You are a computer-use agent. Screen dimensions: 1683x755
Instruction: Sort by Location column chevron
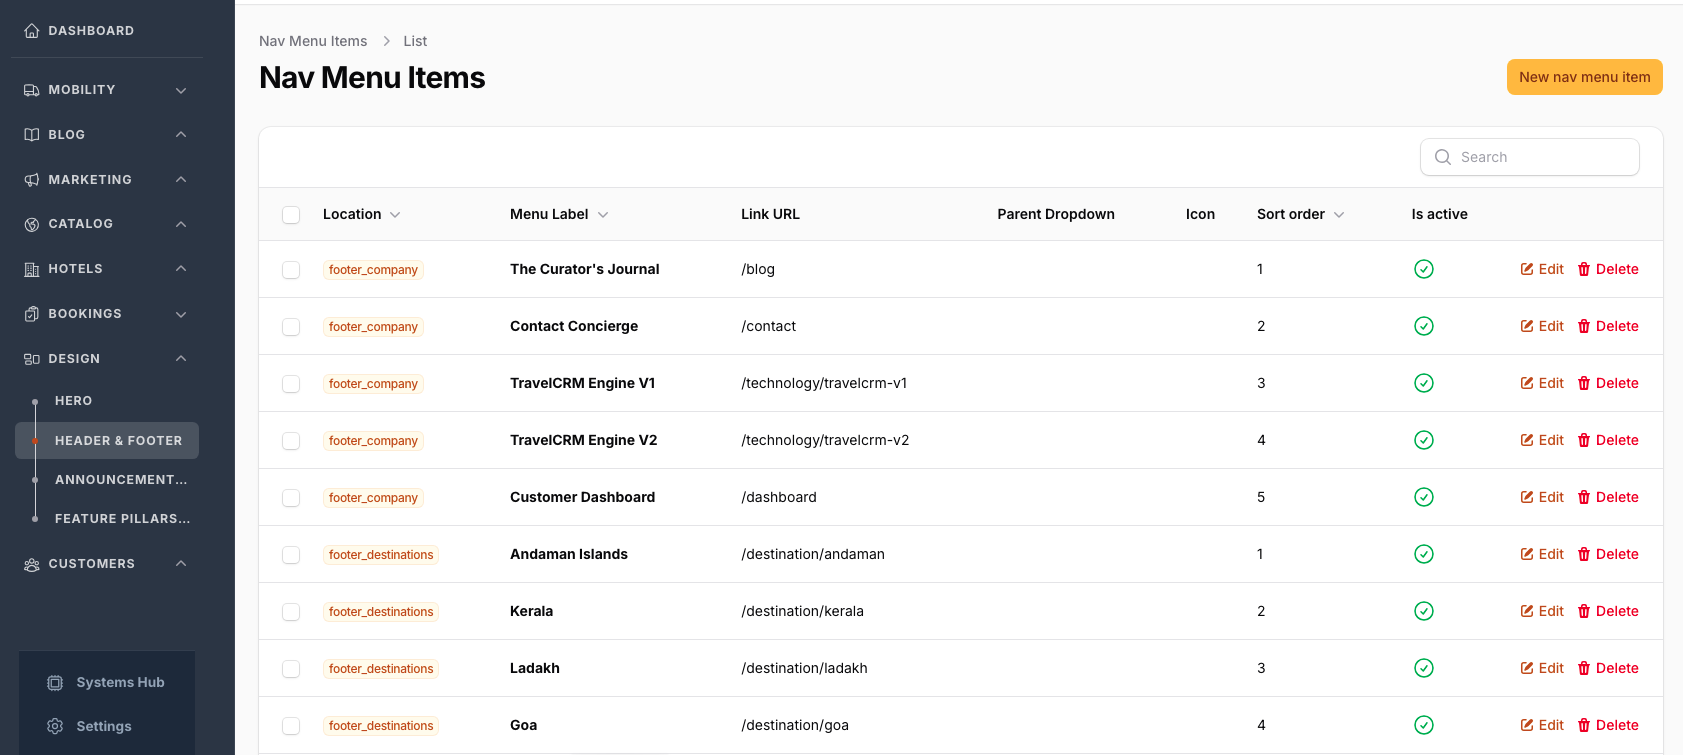395,215
